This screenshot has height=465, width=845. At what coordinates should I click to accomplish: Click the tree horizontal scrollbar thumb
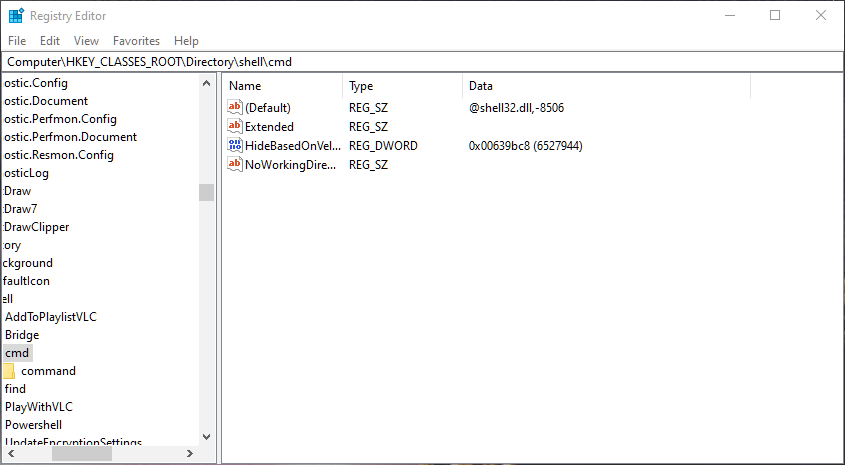pyautogui.click(x=82, y=454)
